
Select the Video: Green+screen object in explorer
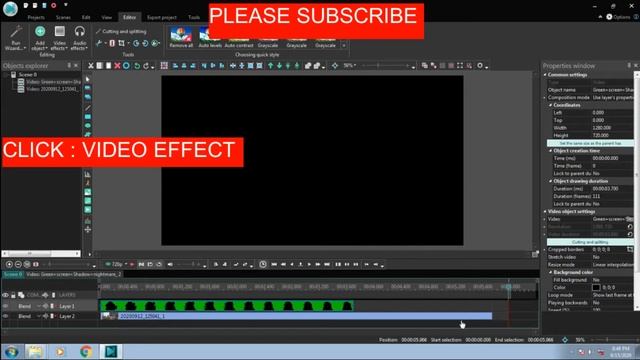[x=53, y=82]
